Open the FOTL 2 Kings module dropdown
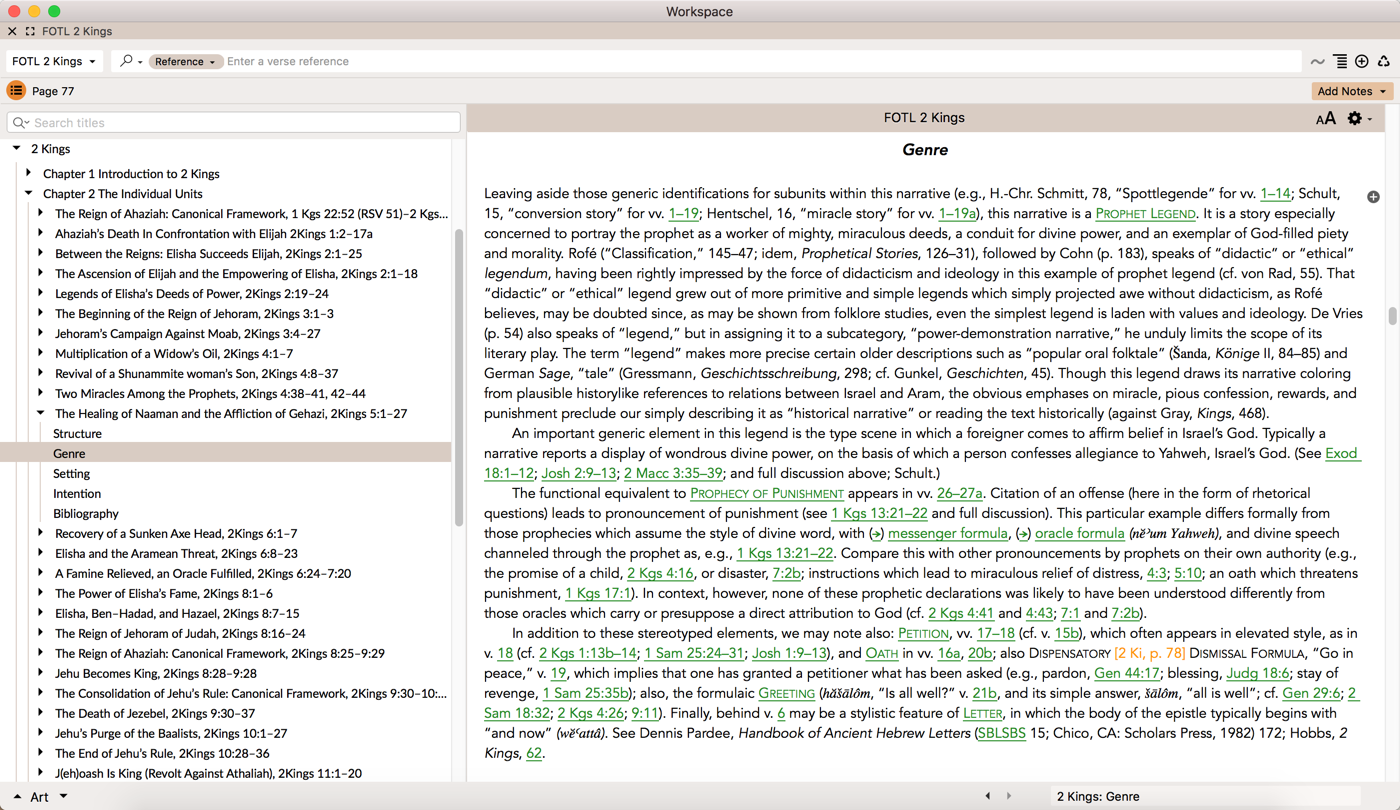The height and width of the screenshot is (810, 1400). (x=54, y=62)
